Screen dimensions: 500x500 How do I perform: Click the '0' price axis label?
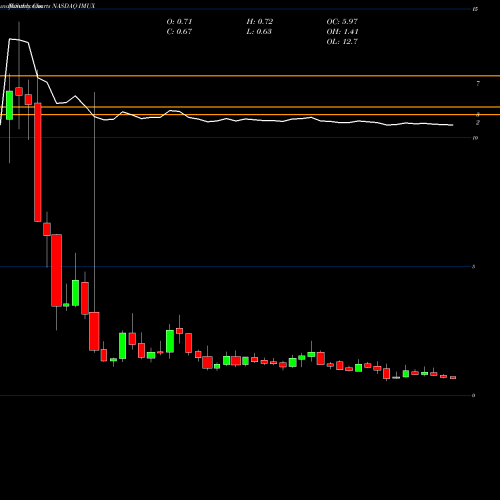(474, 396)
